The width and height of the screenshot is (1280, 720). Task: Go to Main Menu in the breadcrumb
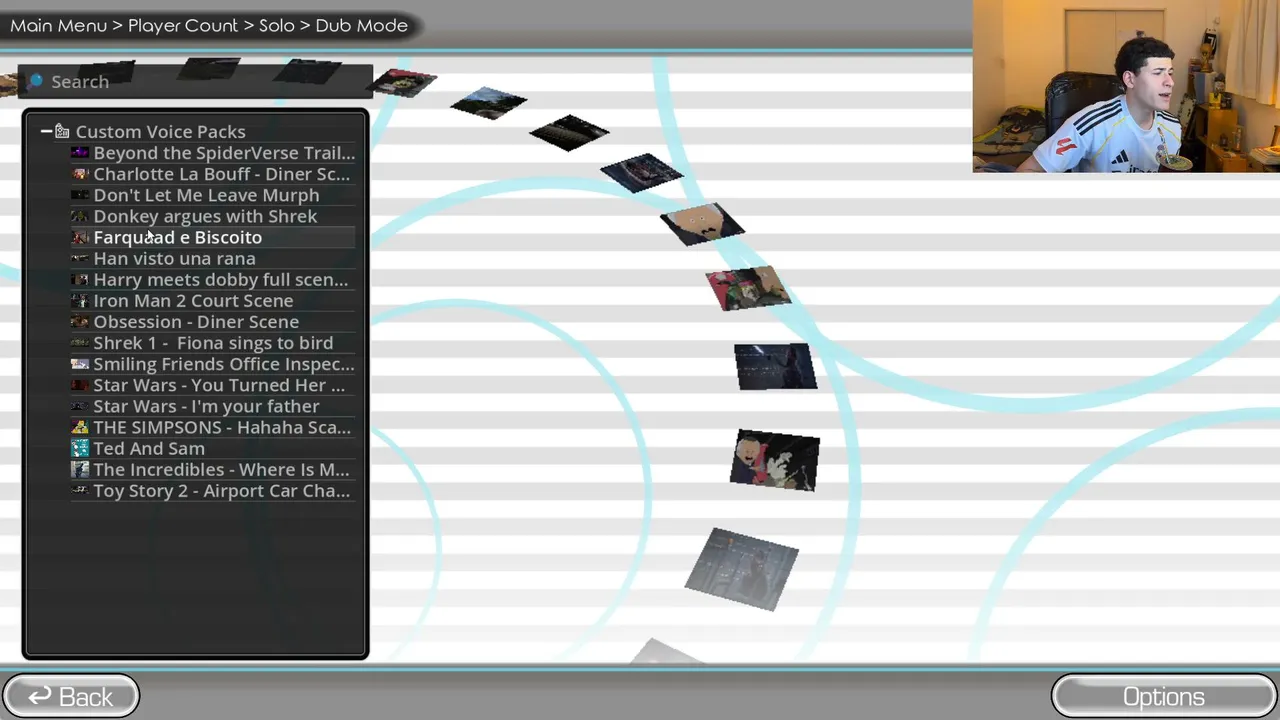coord(58,25)
